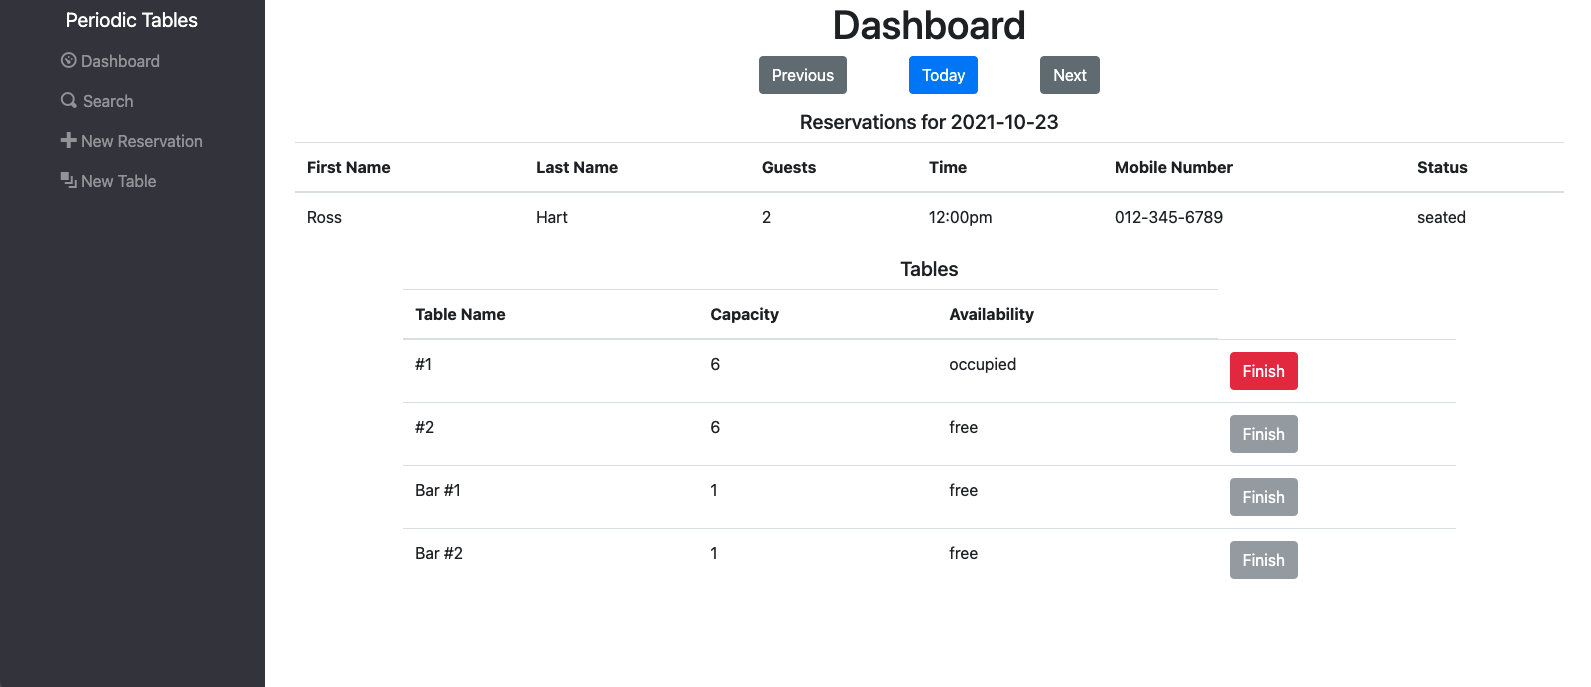Open the New Reservation link
The image size is (1591, 687).
(132, 141)
